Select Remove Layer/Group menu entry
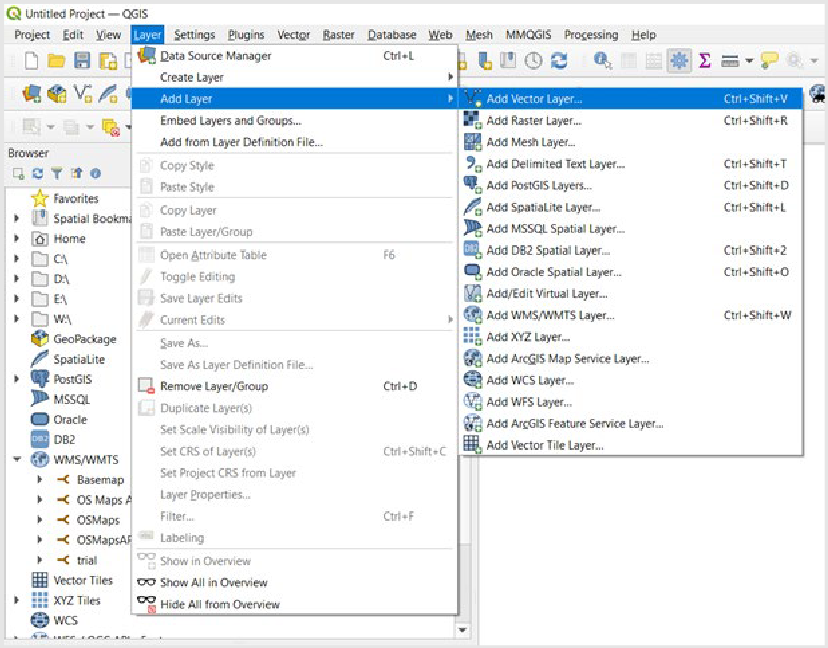 (x=295, y=386)
